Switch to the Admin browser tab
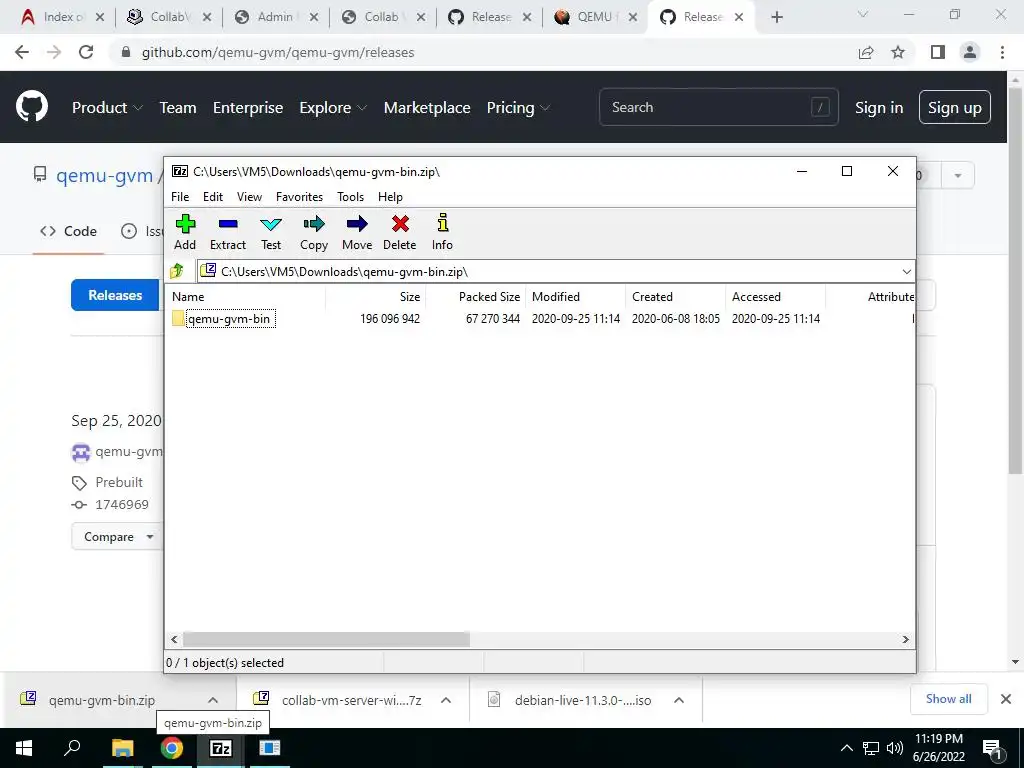Screen dimensions: 1024x768 [x=274, y=17]
